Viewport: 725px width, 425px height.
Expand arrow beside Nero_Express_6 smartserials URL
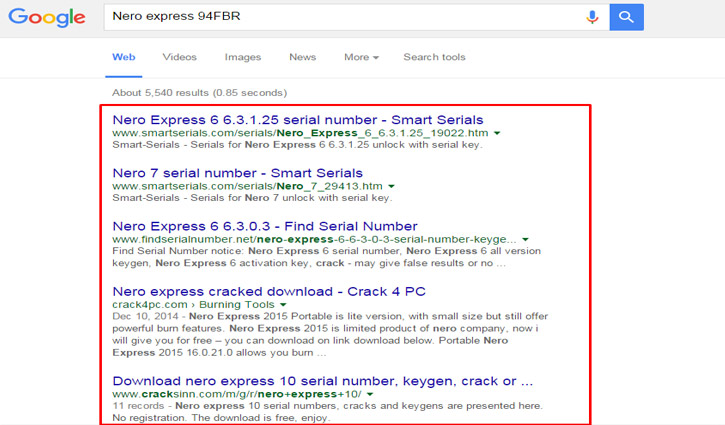pyautogui.click(x=498, y=132)
